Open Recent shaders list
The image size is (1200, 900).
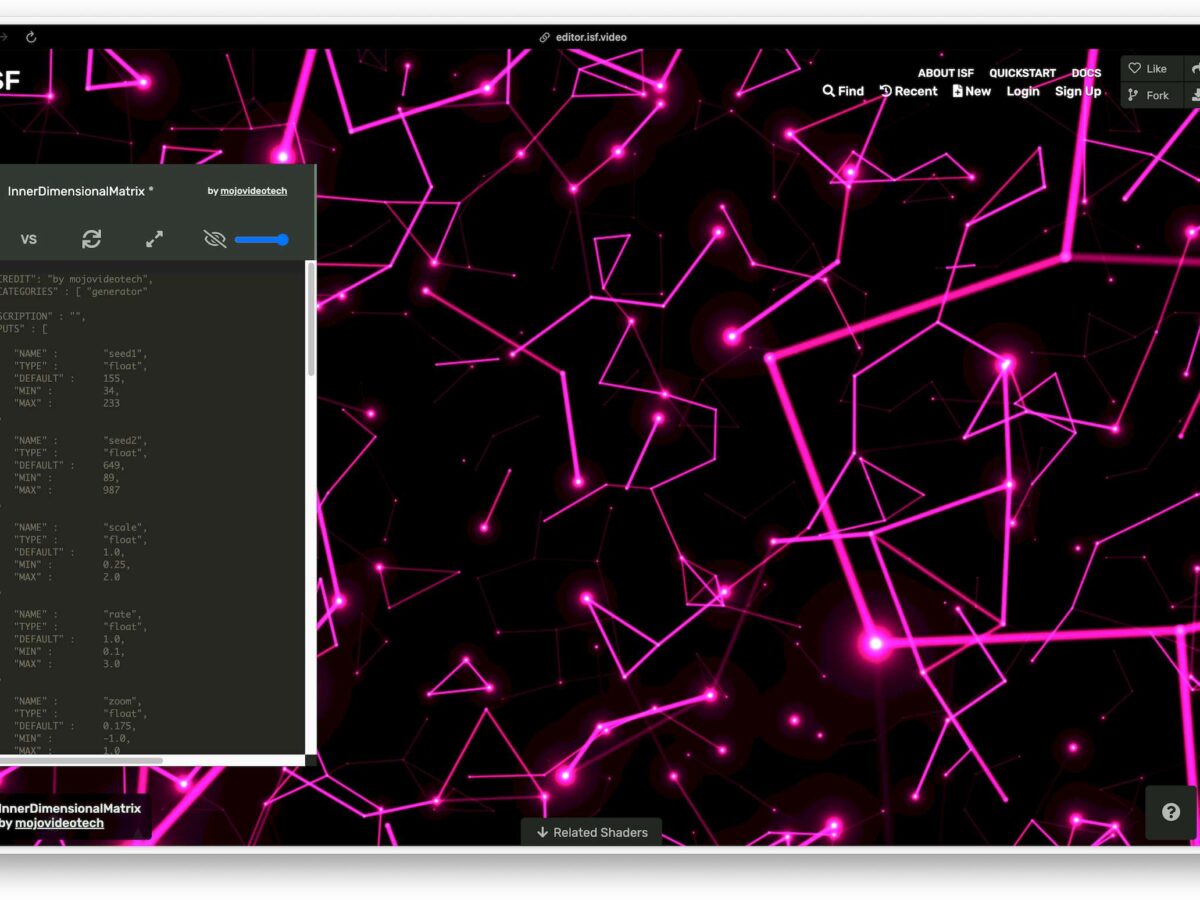point(908,91)
